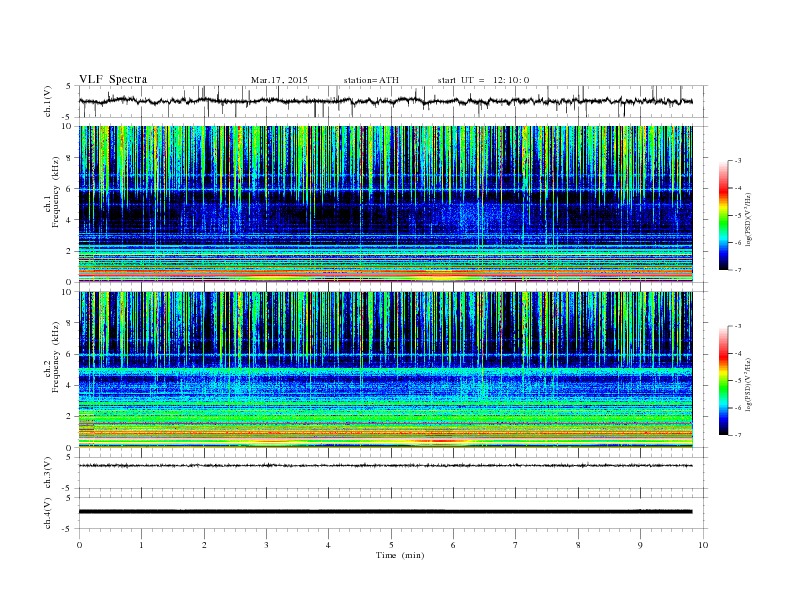Click time axis tick label "8"

coord(578,545)
